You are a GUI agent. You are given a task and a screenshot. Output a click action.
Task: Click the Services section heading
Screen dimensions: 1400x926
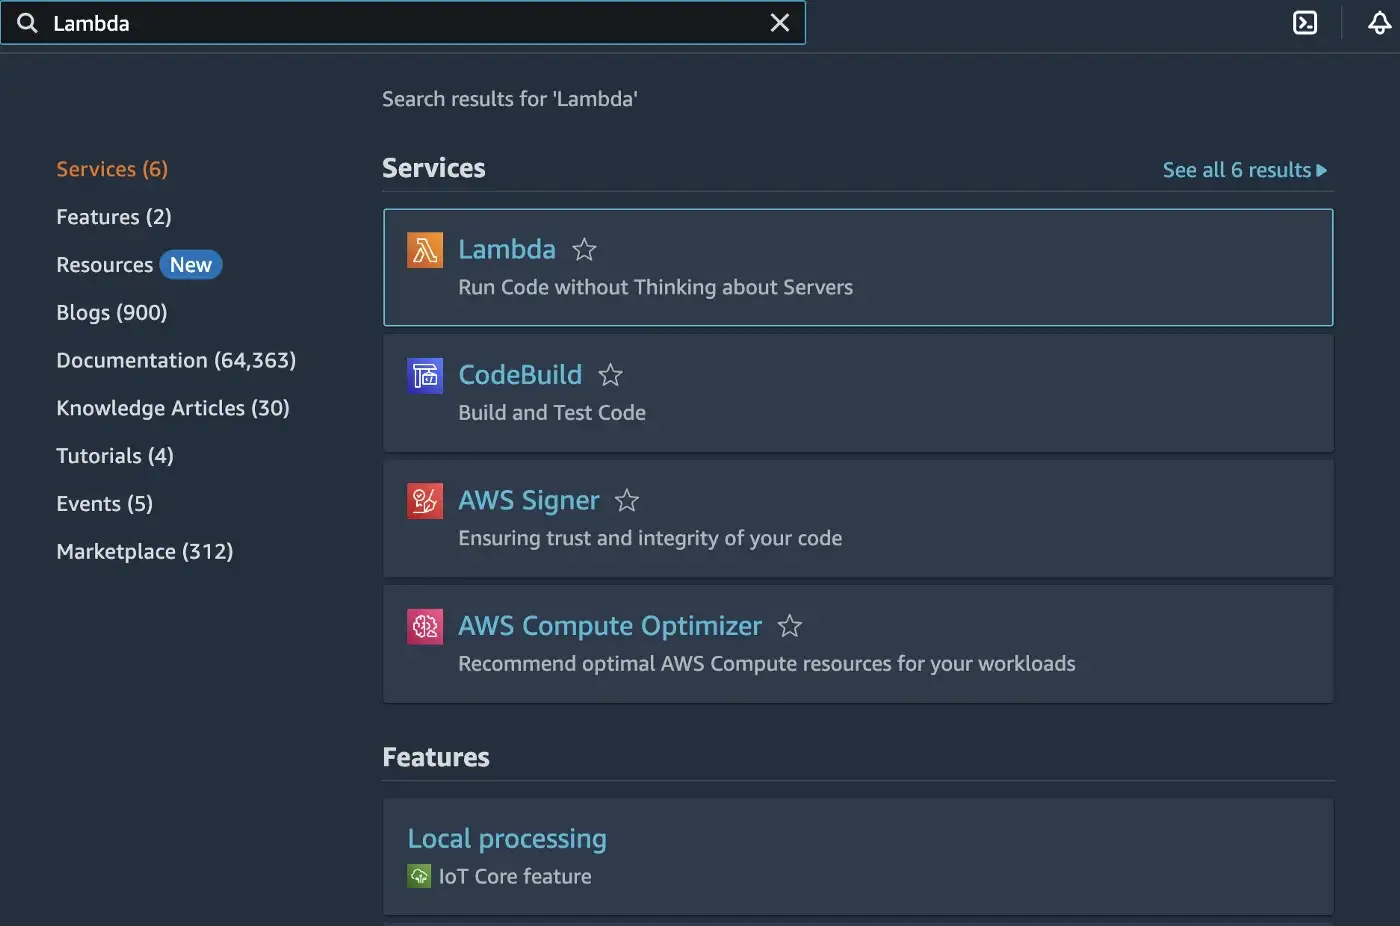(x=434, y=168)
